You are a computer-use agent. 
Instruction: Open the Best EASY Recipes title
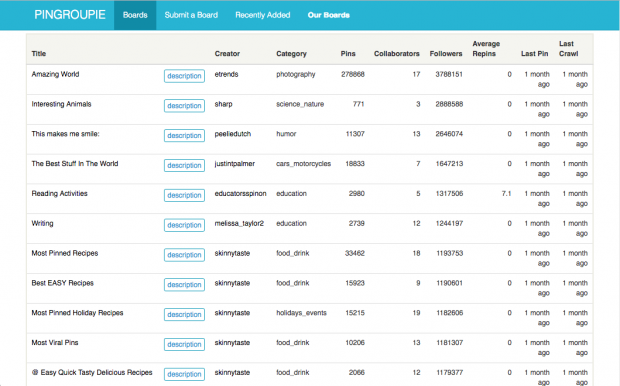[62, 283]
